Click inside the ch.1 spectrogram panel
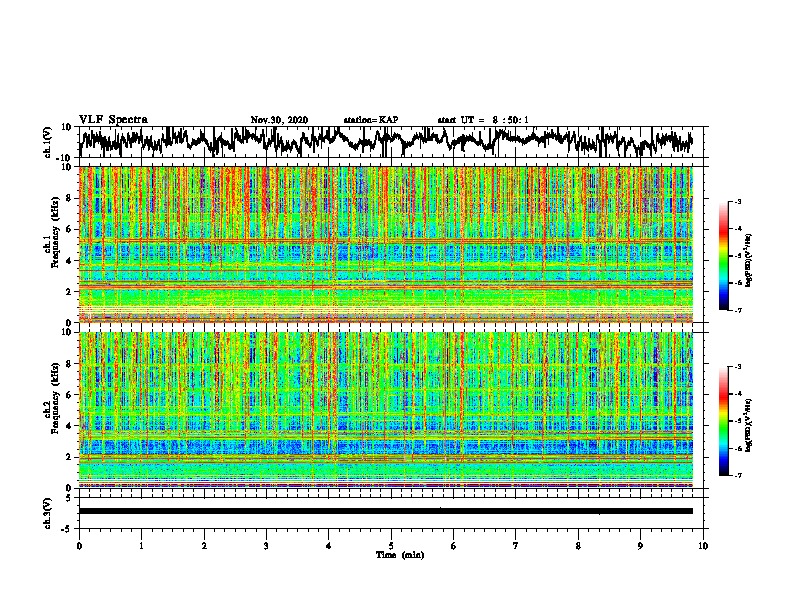792x612 pixels. coord(386,244)
